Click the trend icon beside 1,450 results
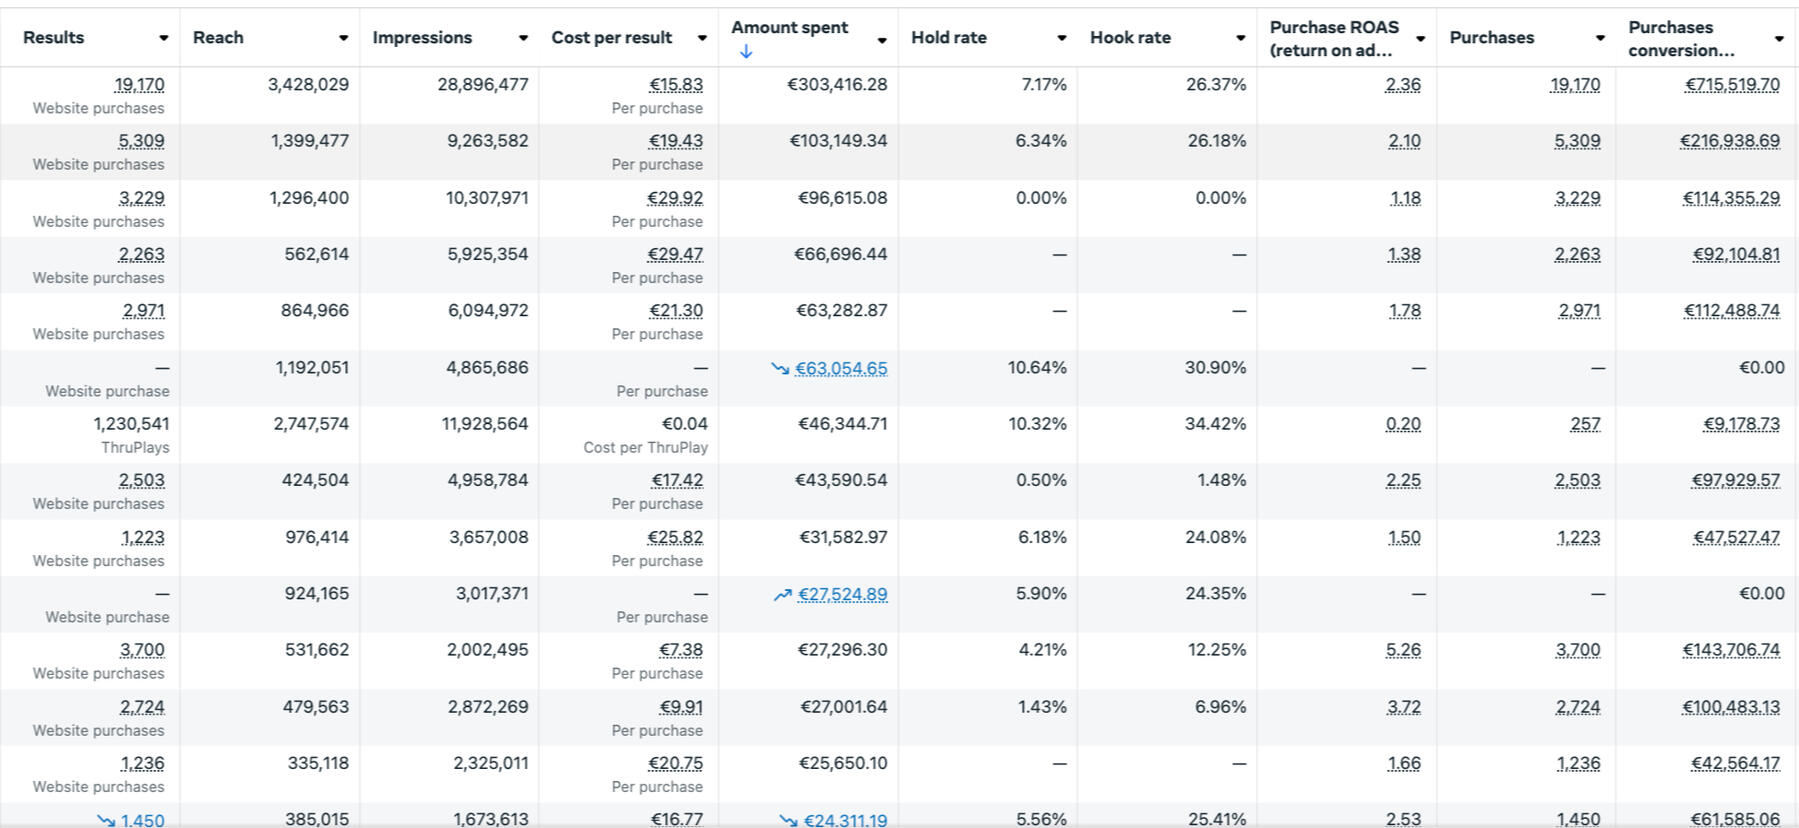The image size is (1799, 828). click(x=106, y=820)
